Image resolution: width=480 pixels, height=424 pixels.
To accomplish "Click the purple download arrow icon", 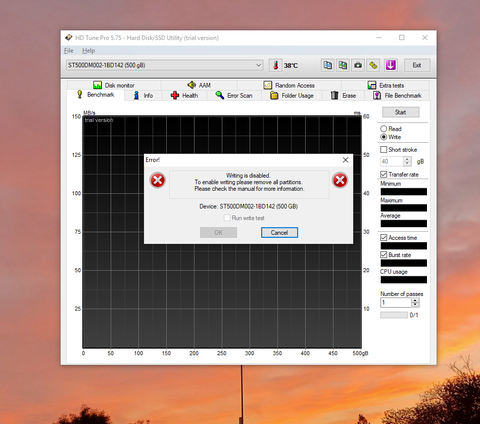I will 391,65.
